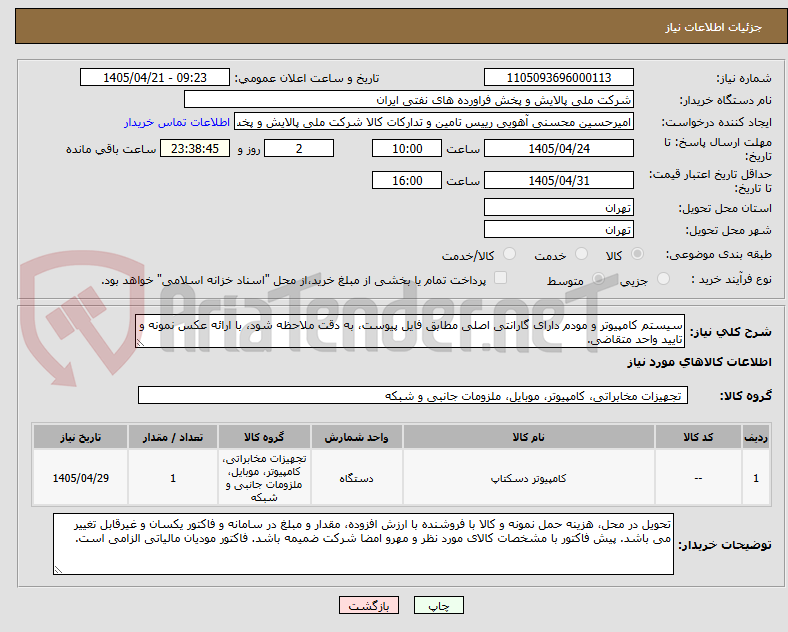Click the گروه کالا table column header
The height and width of the screenshot is (632, 788).
click(264, 437)
